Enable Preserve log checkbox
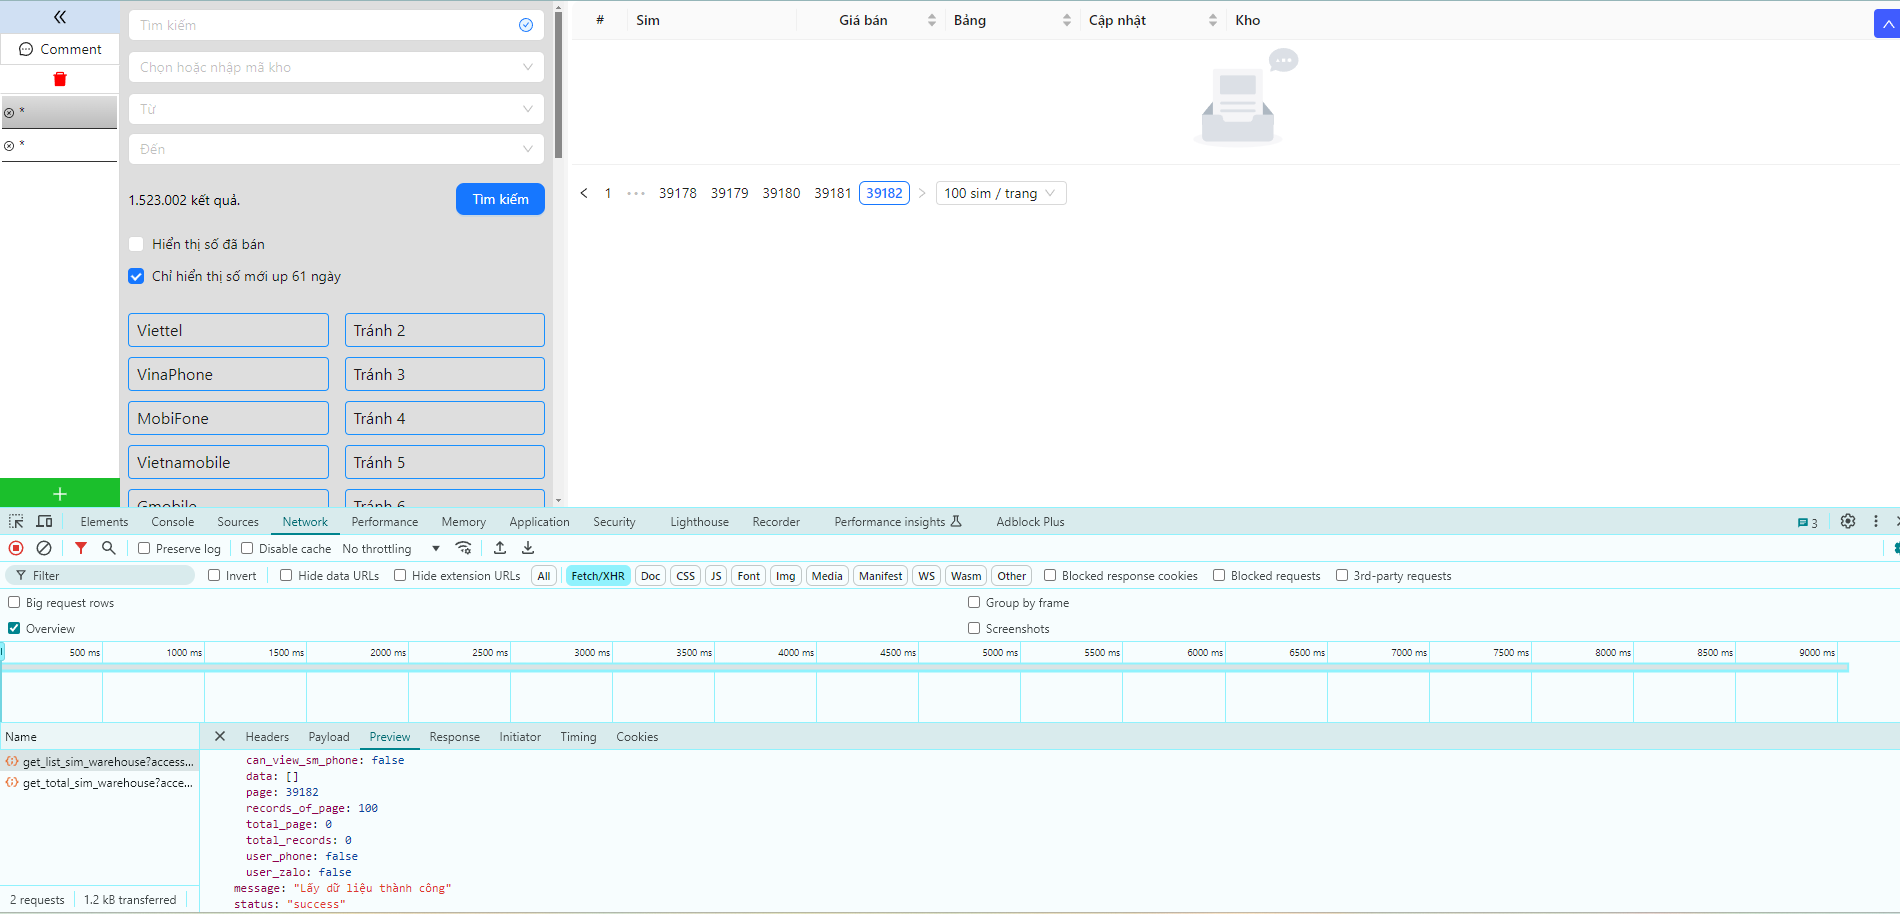The image size is (1900, 914). coord(144,548)
